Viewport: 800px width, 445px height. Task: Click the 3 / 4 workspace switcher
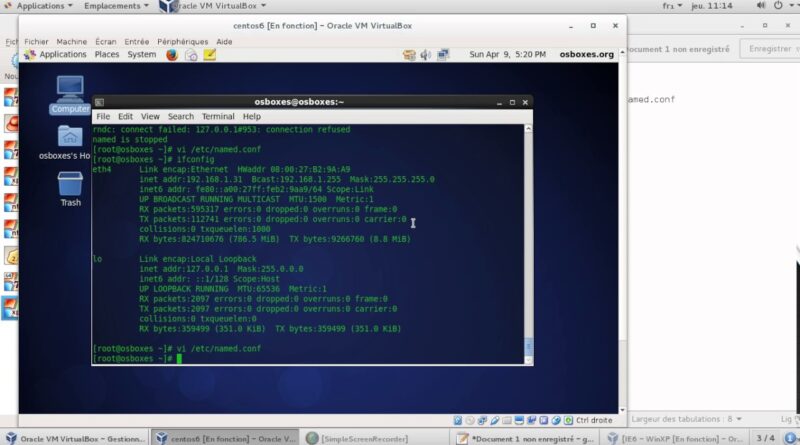point(765,438)
